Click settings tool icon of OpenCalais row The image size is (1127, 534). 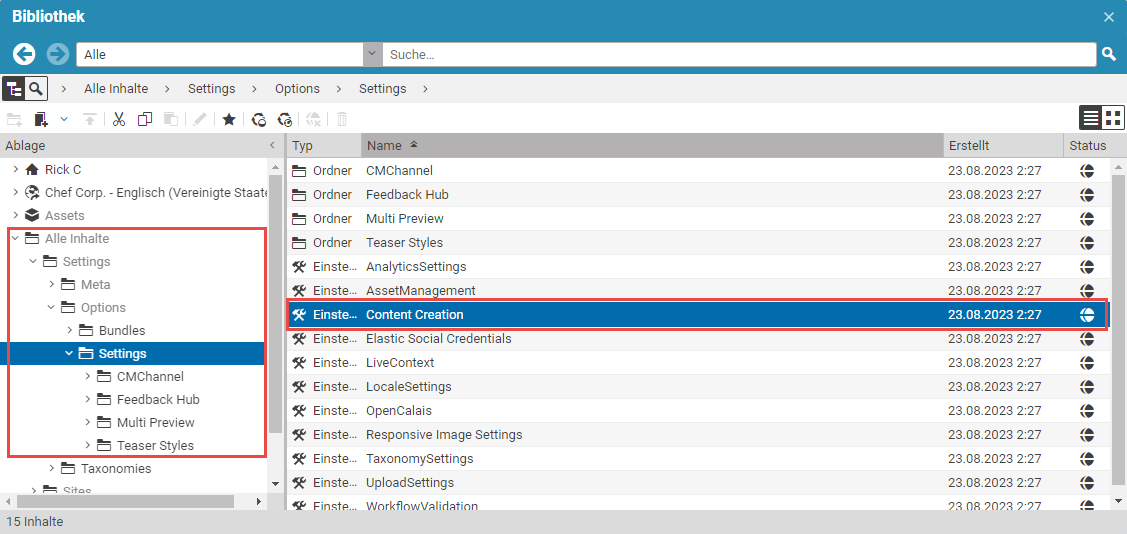[x=299, y=411]
